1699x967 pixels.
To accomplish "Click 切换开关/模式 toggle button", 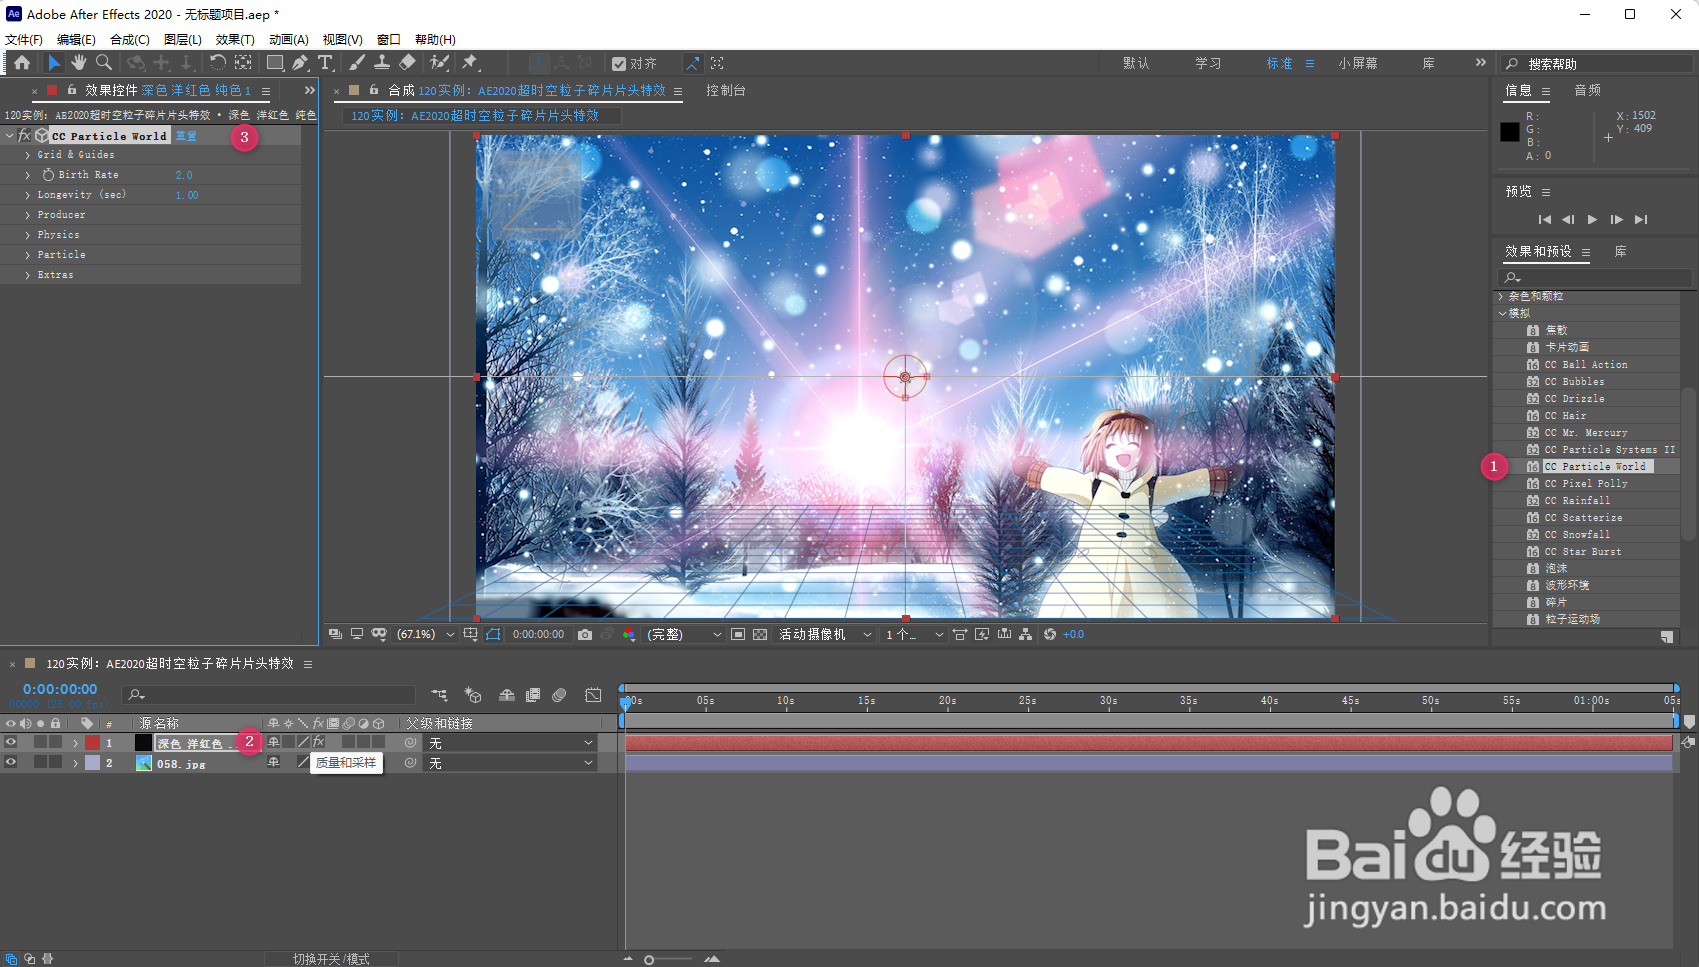I will (331, 959).
